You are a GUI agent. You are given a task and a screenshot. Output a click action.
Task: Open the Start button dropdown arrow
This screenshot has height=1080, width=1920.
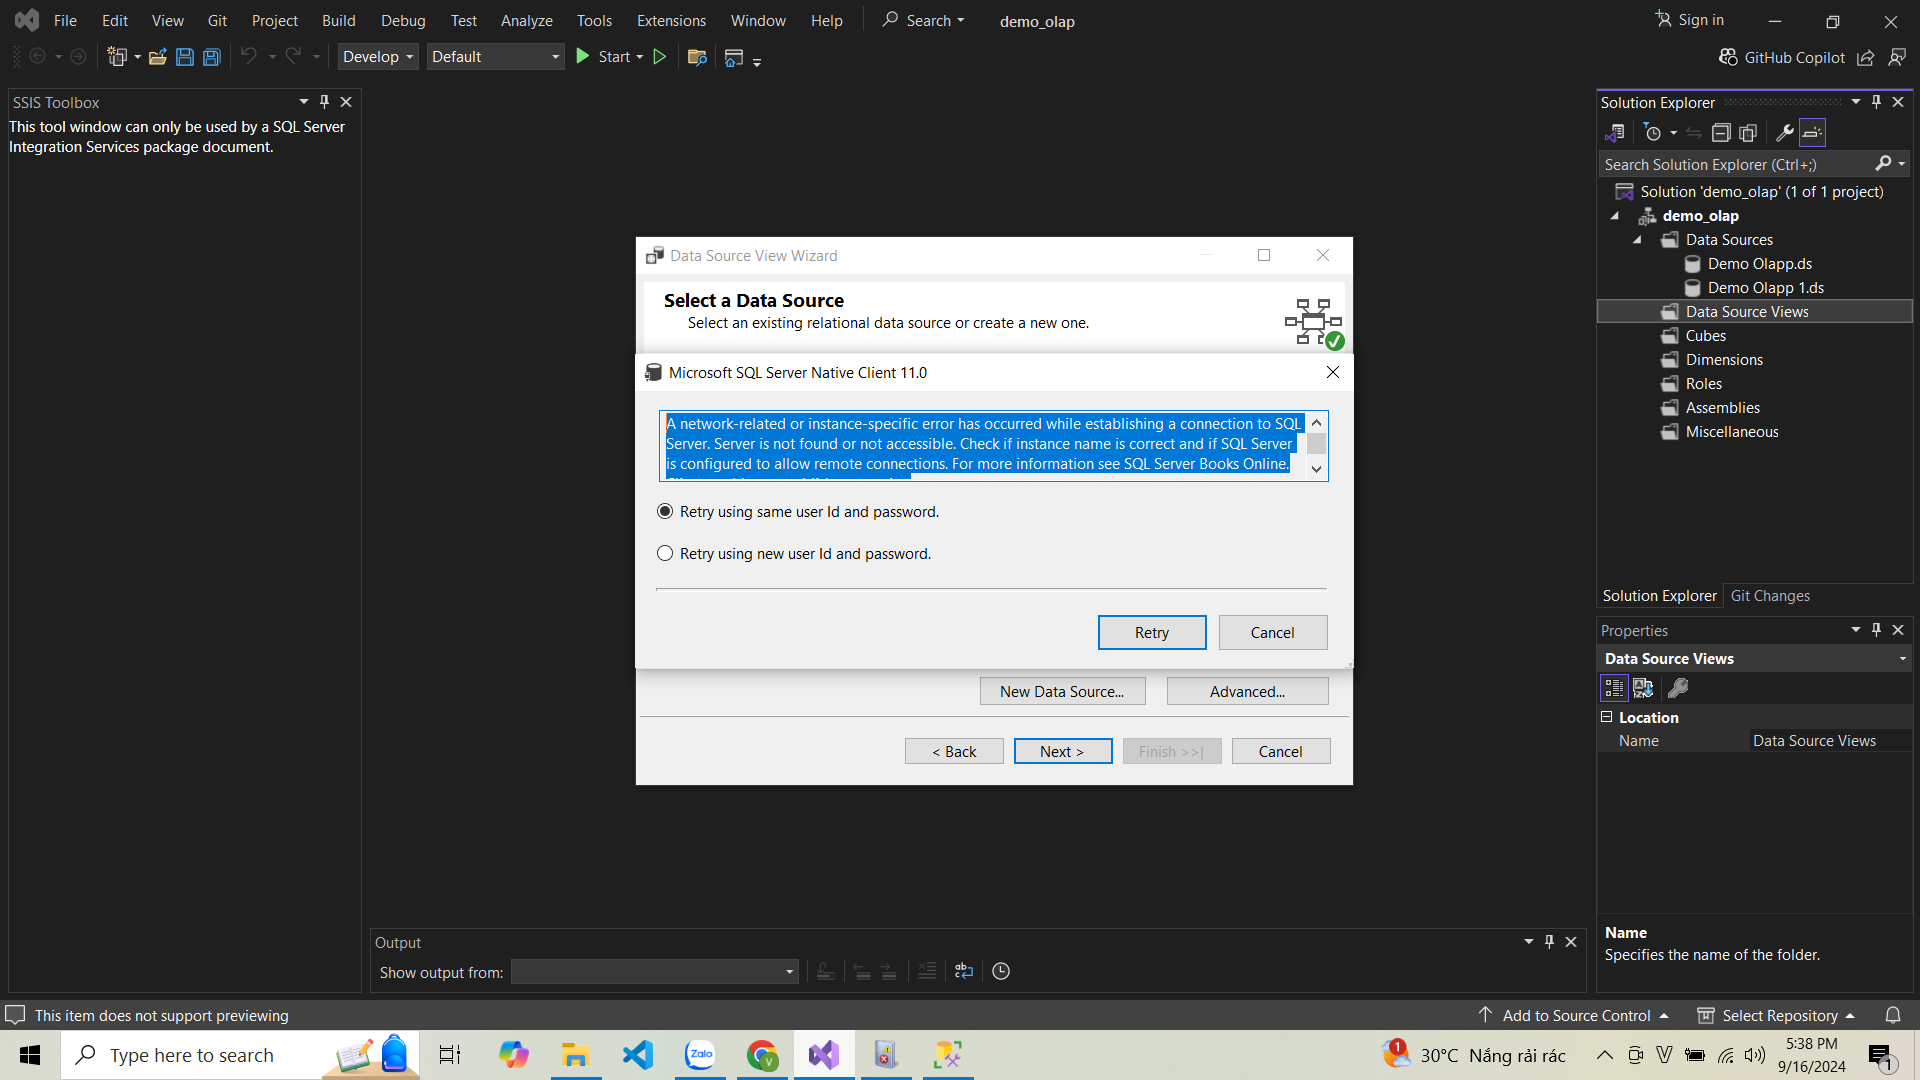pyautogui.click(x=640, y=57)
